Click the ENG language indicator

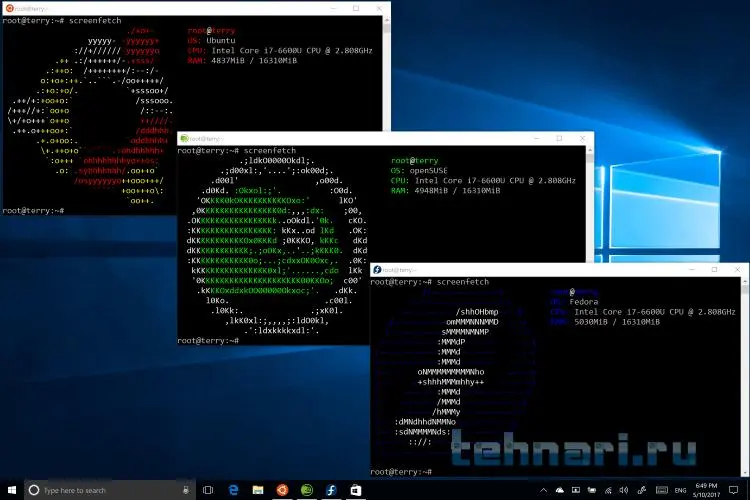[x=680, y=490]
